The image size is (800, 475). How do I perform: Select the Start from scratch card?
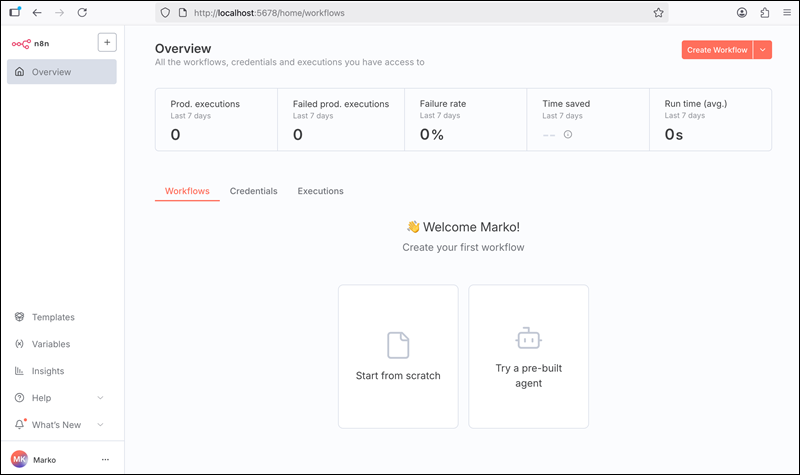[398, 357]
